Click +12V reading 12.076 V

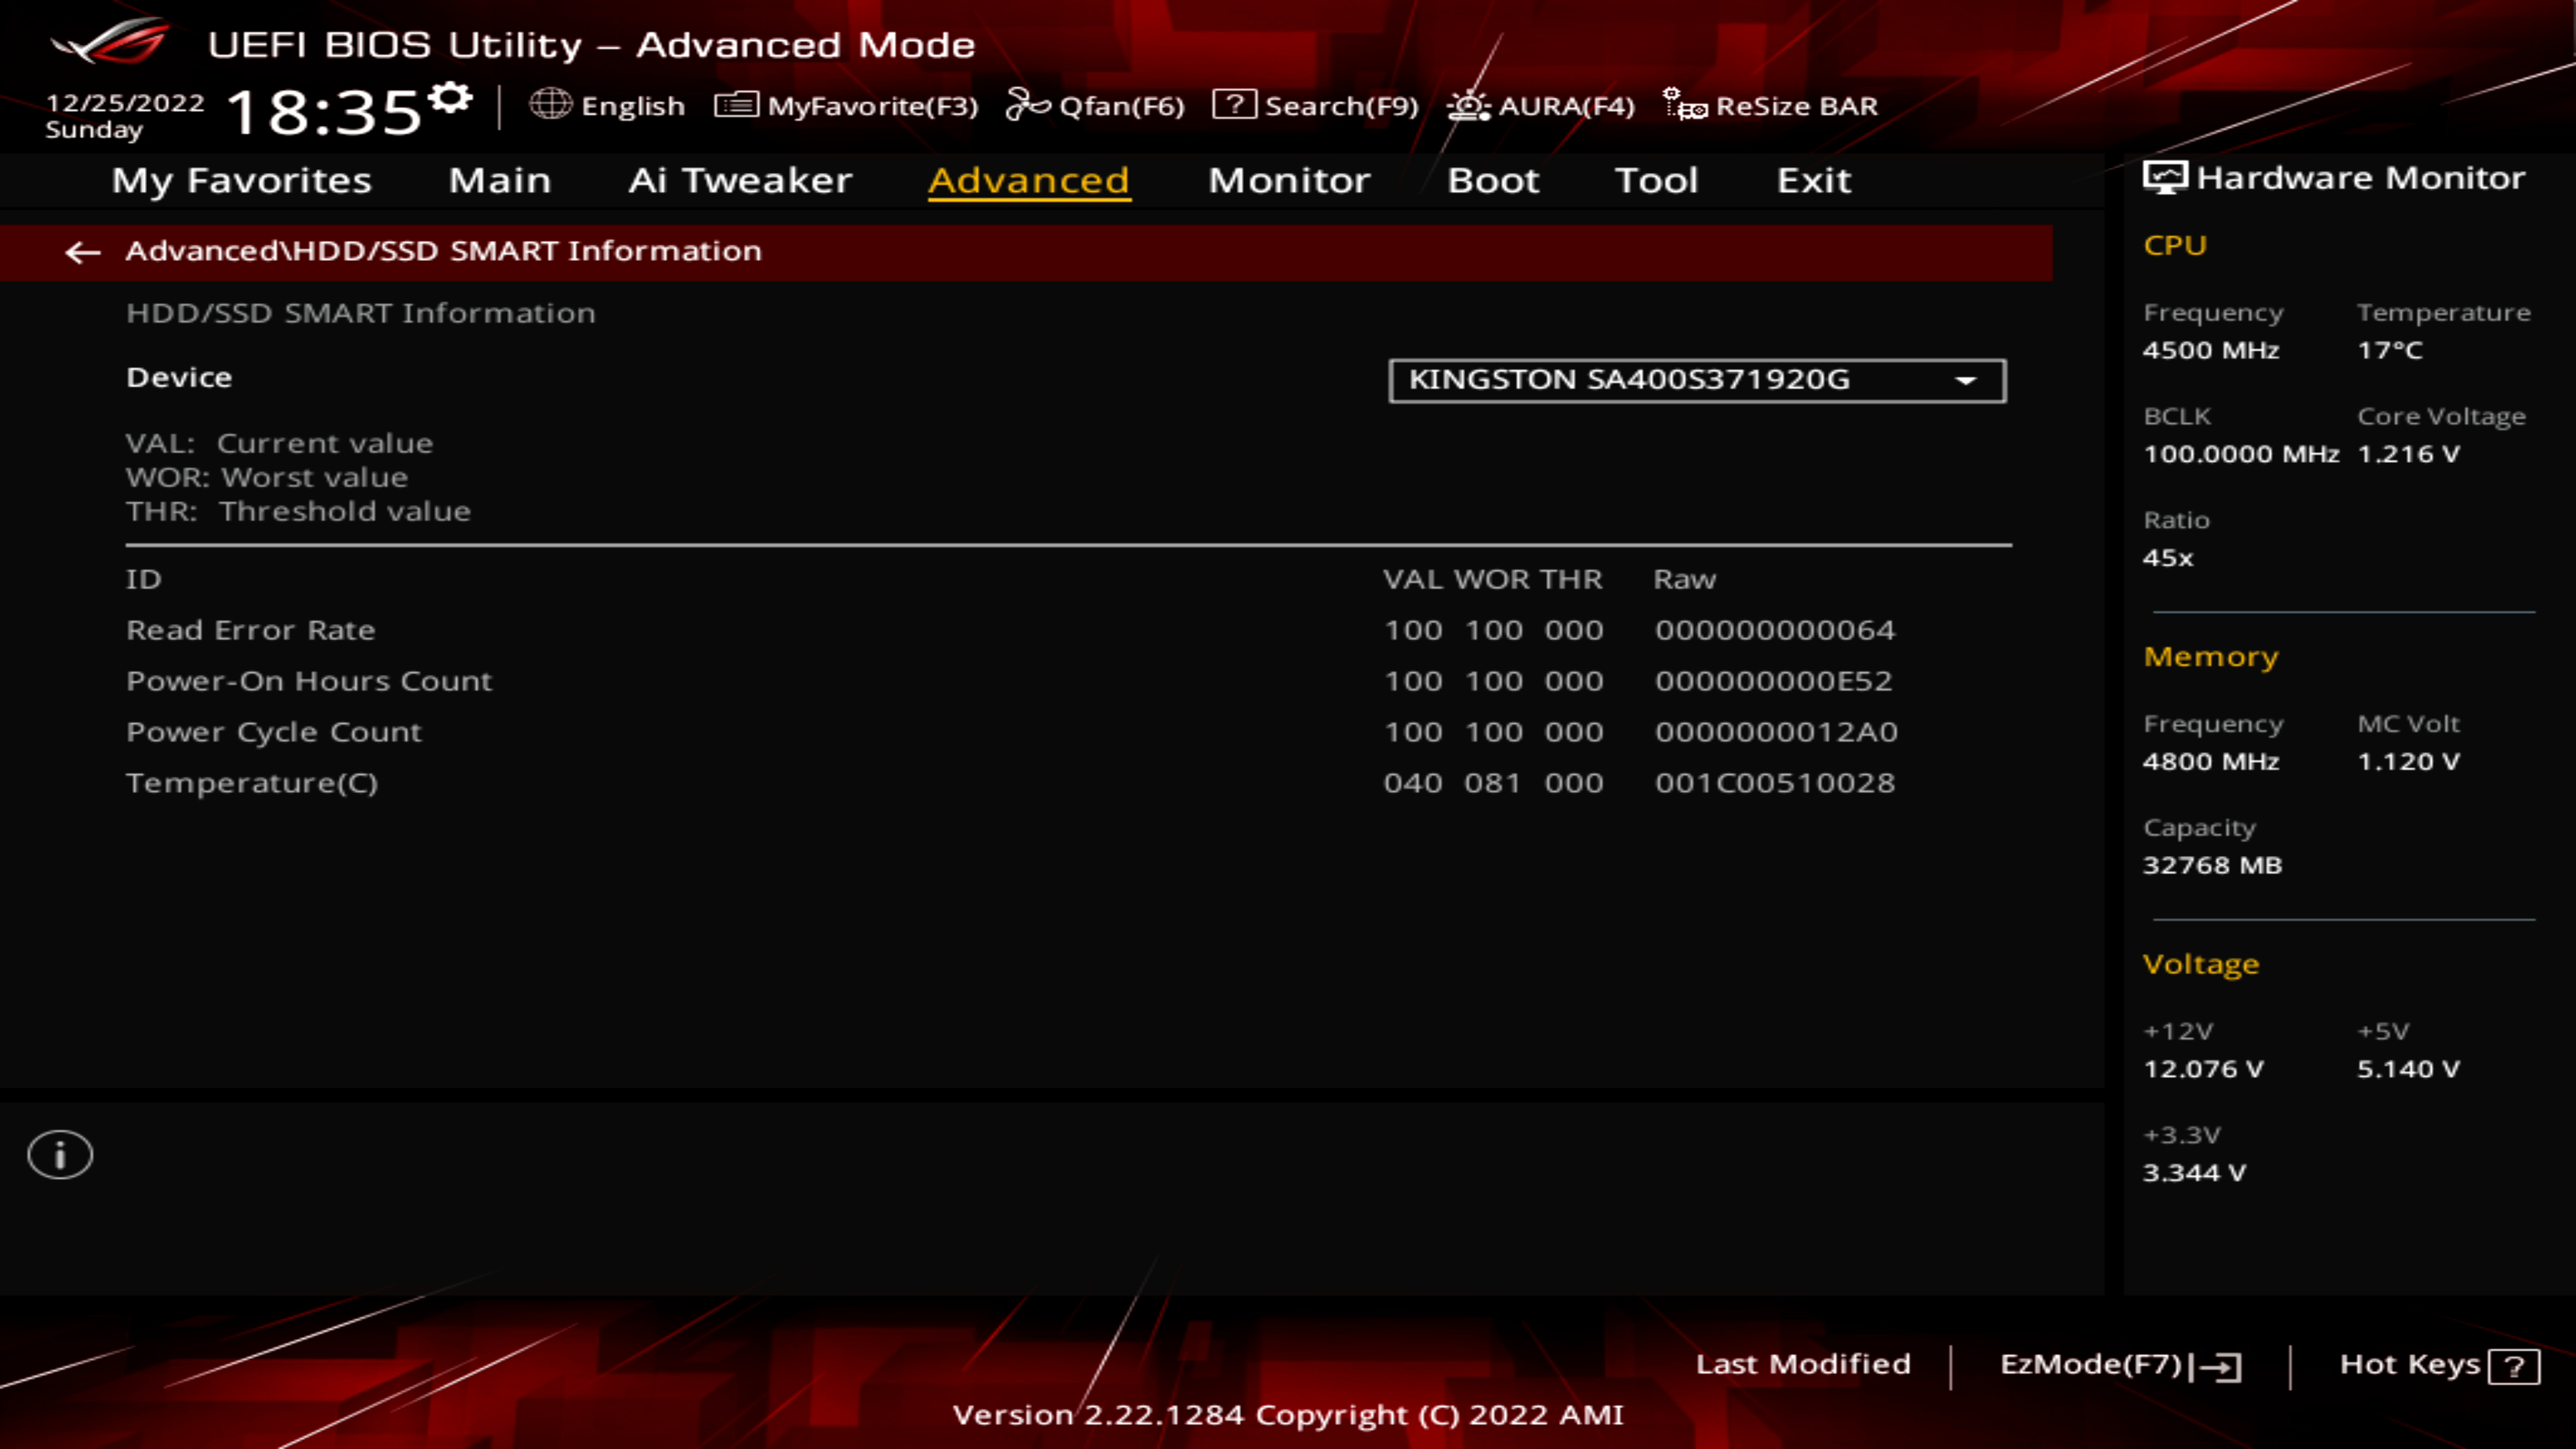pos(2203,1069)
